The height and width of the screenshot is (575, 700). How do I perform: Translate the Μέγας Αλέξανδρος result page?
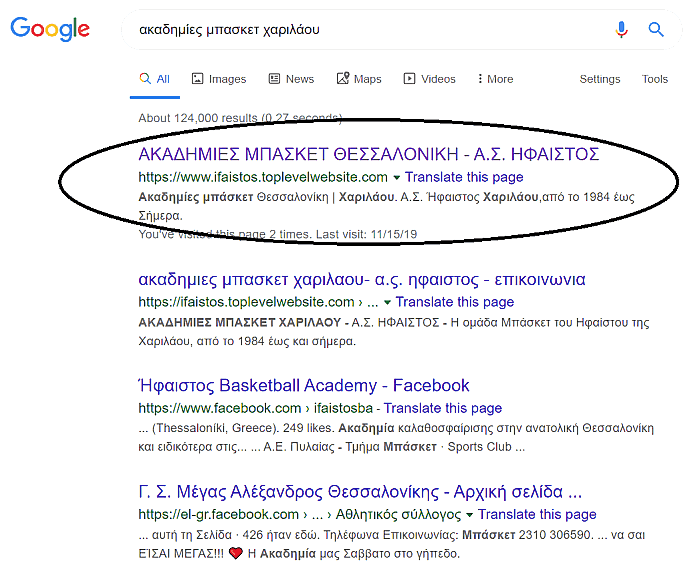click(537, 515)
